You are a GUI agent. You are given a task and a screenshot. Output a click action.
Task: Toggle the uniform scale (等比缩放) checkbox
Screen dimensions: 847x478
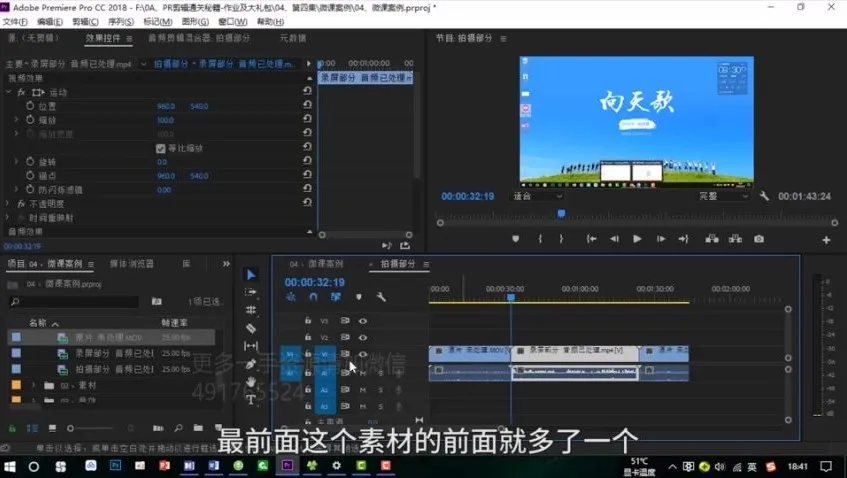[161, 148]
